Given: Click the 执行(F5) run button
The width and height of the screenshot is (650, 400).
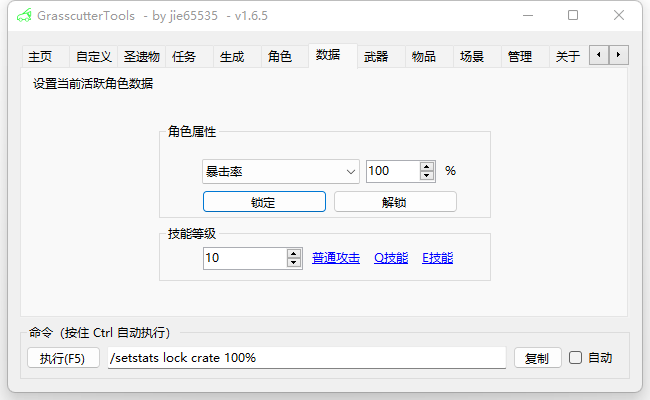Looking at the screenshot, I should 64,359.
